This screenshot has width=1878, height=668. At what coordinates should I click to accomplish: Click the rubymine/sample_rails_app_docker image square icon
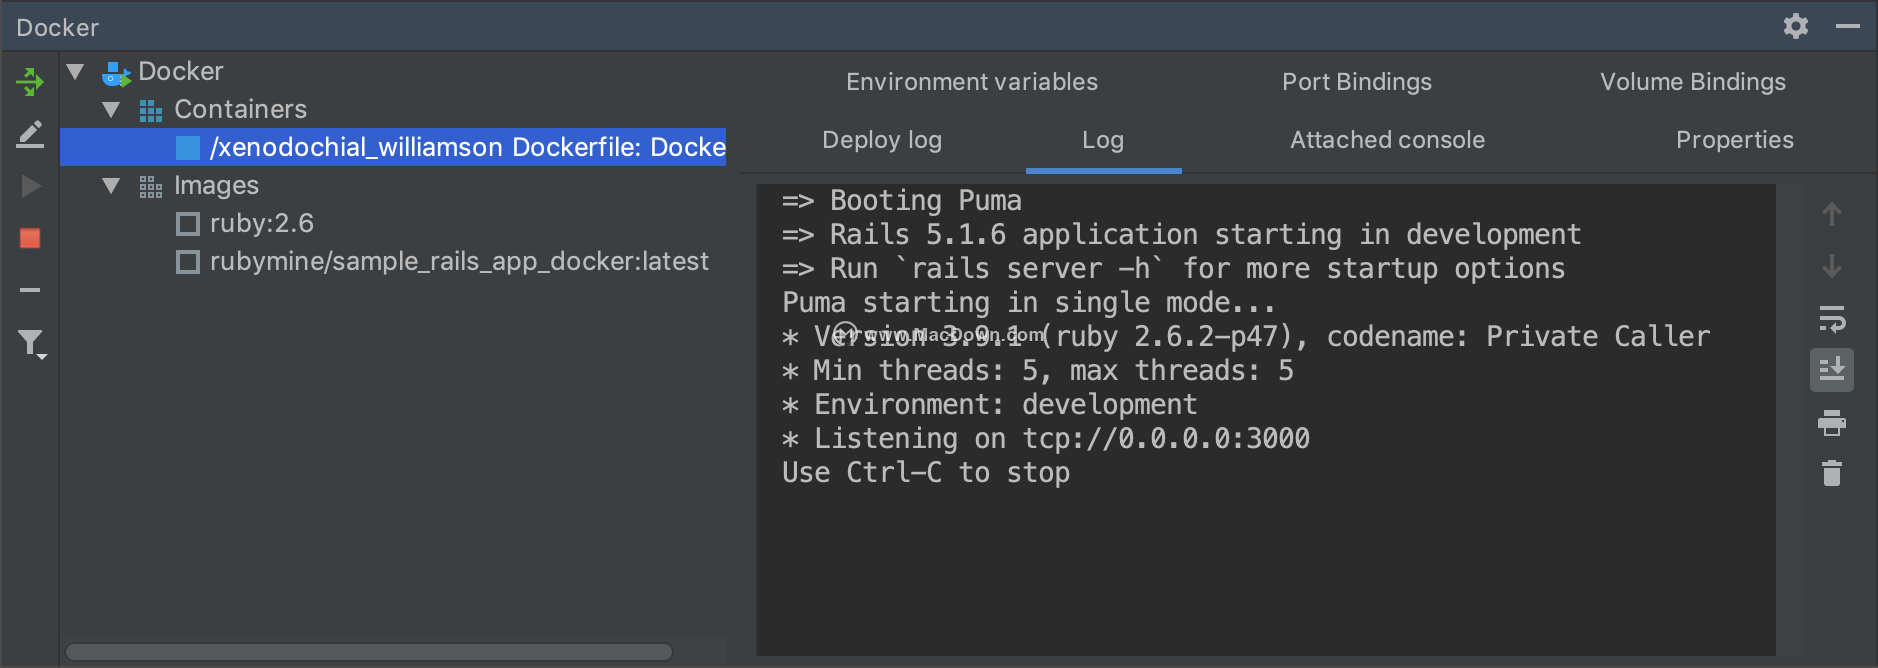[187, 262]
